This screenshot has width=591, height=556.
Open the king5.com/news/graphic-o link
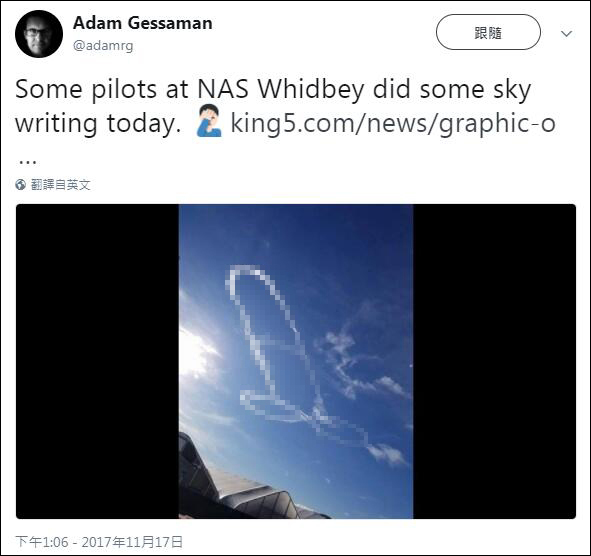pyautogui.click(x=393, y=123)
